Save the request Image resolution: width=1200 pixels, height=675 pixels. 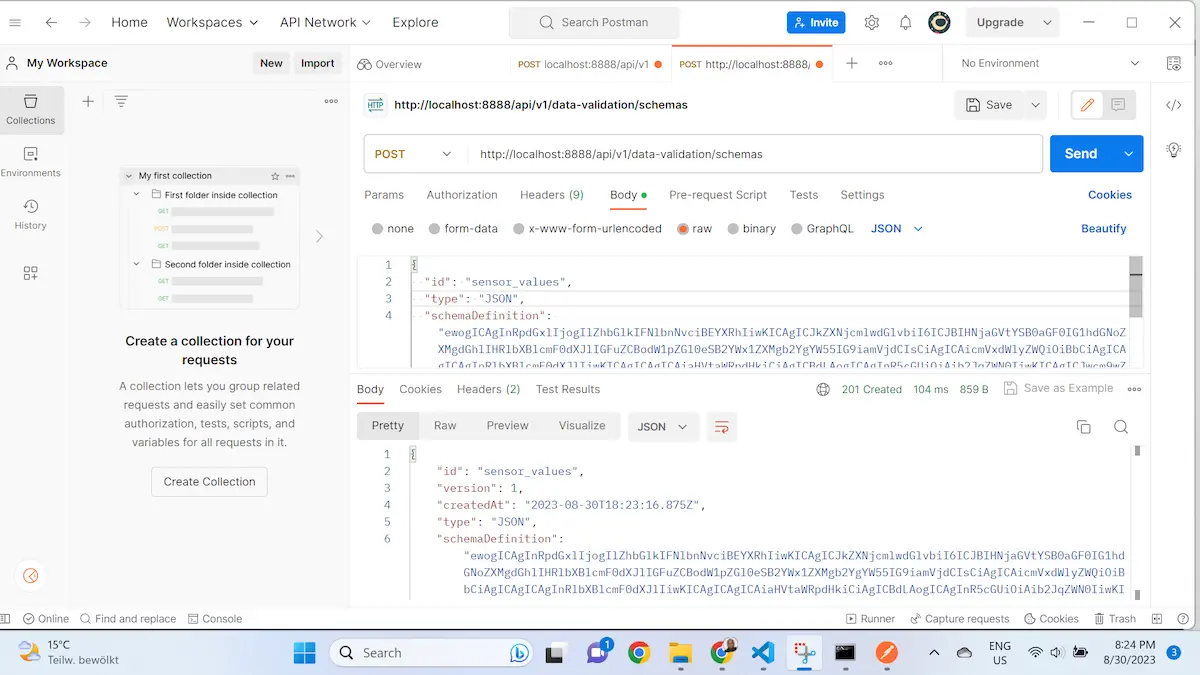tap(989, 105)
